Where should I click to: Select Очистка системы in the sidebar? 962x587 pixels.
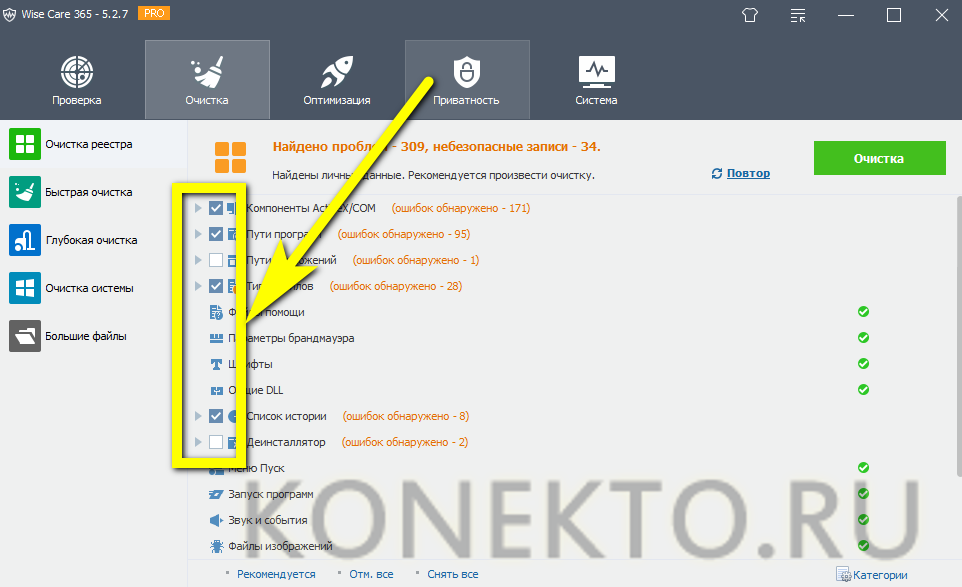[x=93, y=288]
